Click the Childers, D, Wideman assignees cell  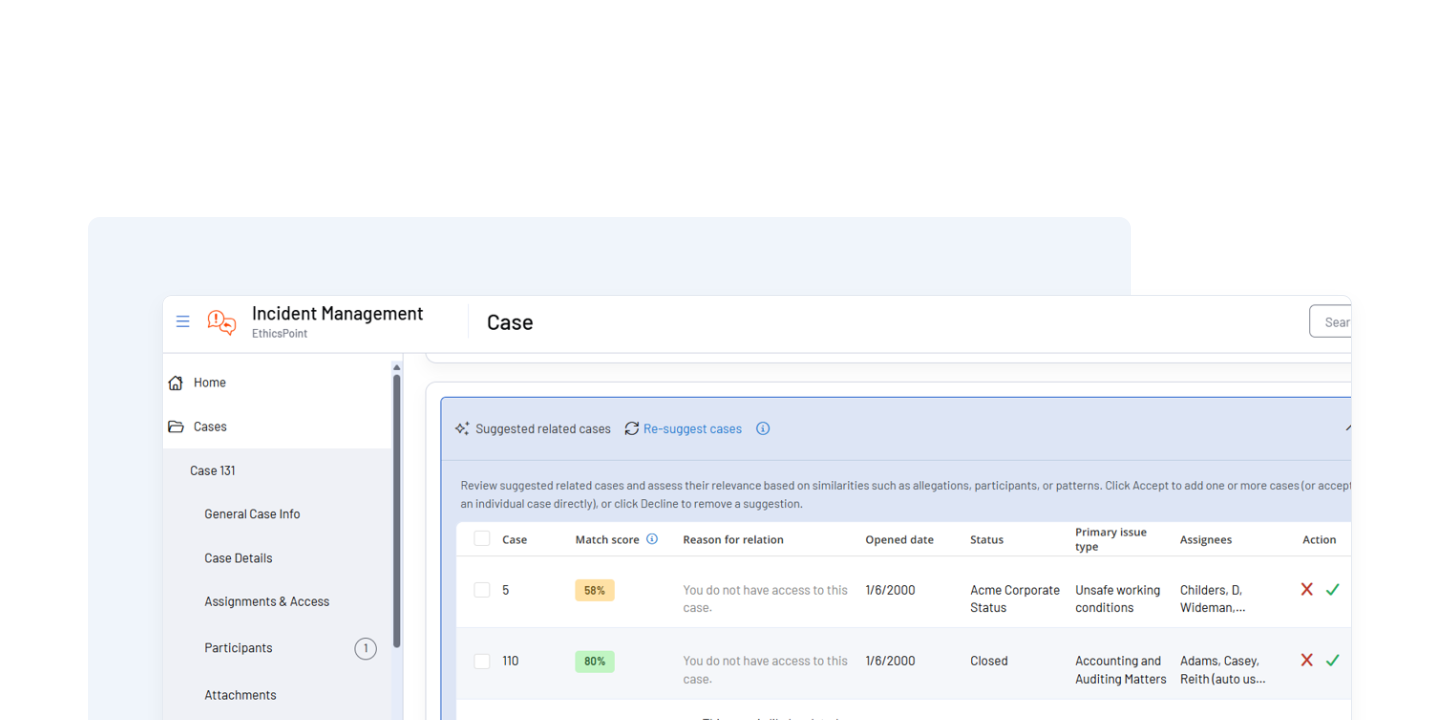(1213, 599)
